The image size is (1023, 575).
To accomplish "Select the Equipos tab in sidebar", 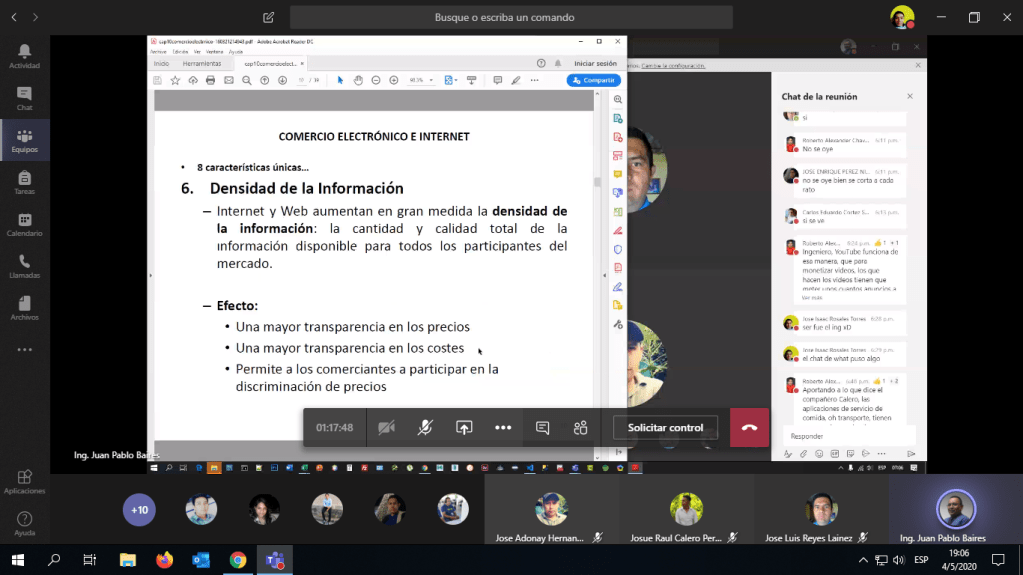I will click(x=24, y=141).
